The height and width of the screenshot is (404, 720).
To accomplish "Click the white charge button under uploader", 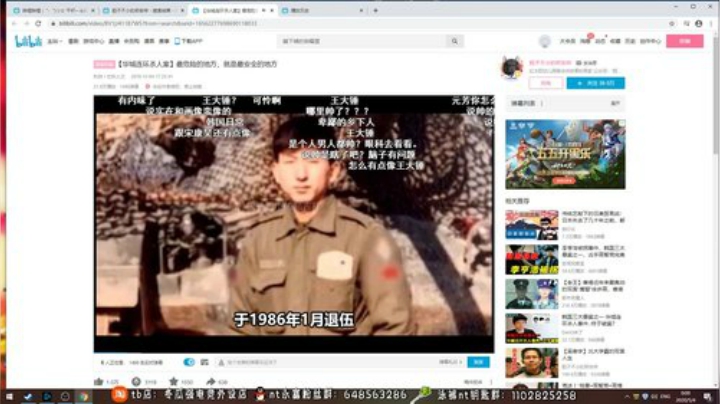I will pyautogui.click(x=546, y=83).
